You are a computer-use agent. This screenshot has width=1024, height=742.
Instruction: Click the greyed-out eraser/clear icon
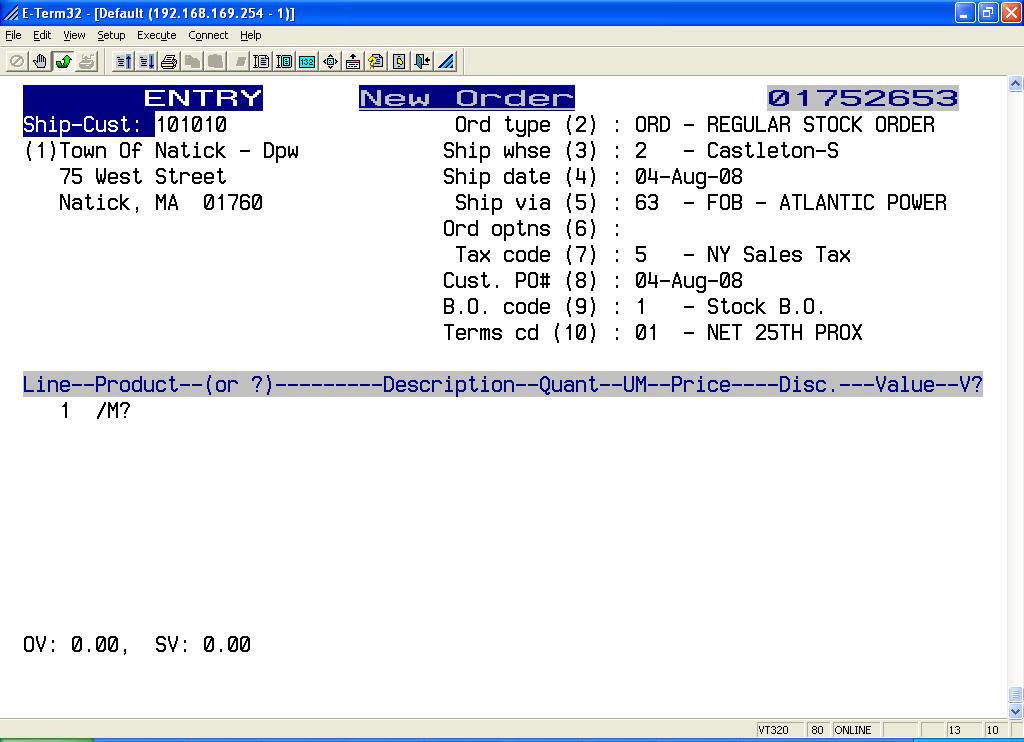239,62
